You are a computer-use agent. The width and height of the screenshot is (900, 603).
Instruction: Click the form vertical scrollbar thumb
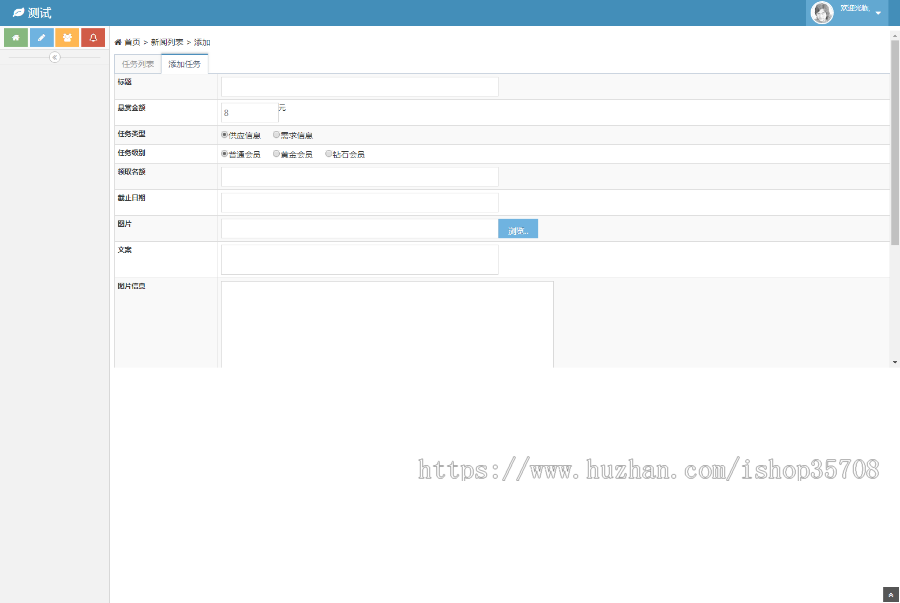coord(895,142)
